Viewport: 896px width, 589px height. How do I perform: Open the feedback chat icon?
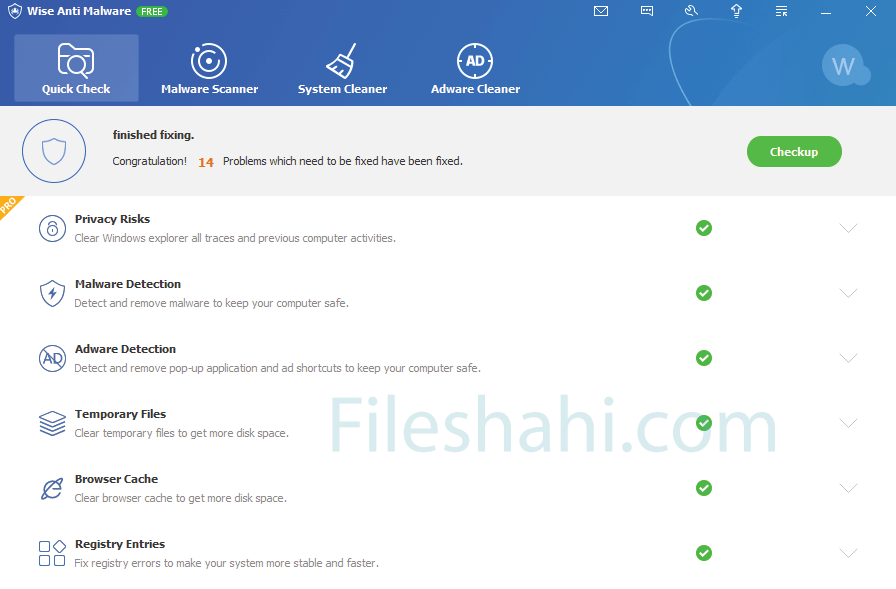click(646, 11)
